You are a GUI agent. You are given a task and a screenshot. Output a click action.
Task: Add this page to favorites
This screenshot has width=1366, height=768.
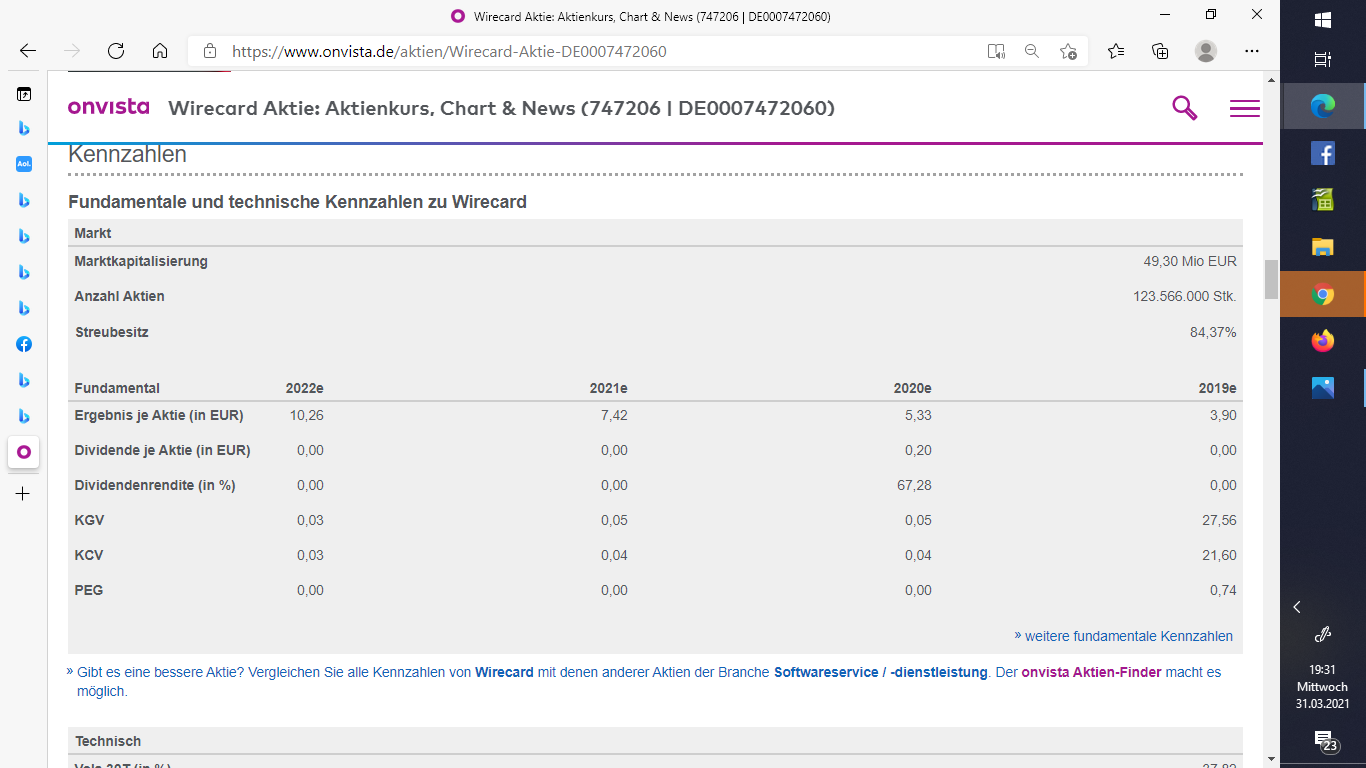point(1068,51)
